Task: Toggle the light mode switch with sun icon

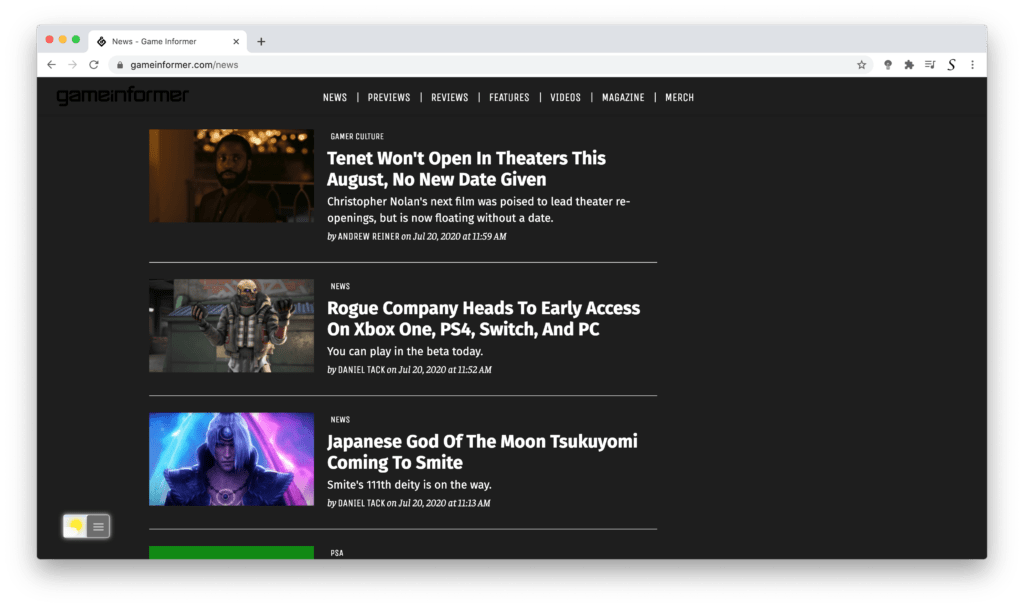Action: (75, 526)
